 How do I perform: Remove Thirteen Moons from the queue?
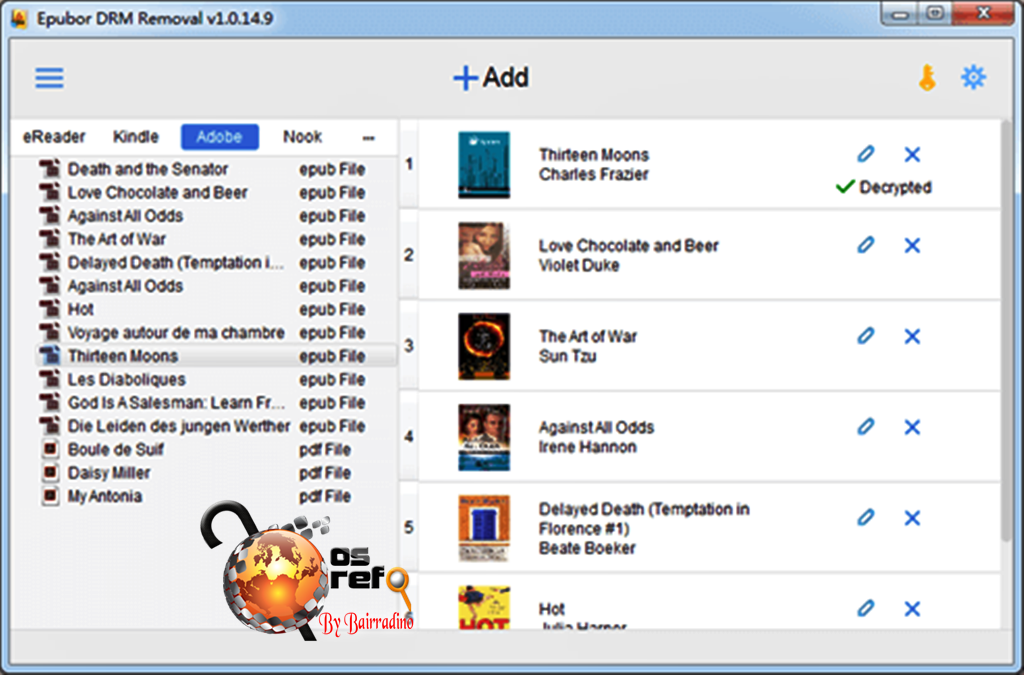pyautogui.click(x=912, y=155)
